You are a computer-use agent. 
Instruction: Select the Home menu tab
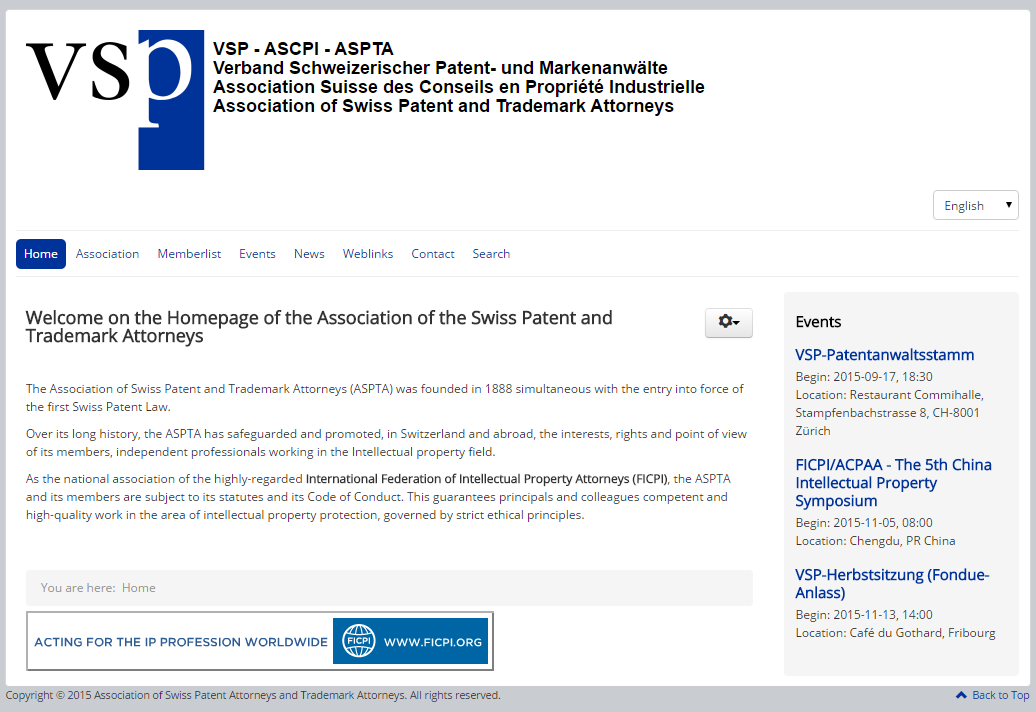pyautogui.click(x=41, y=254)
